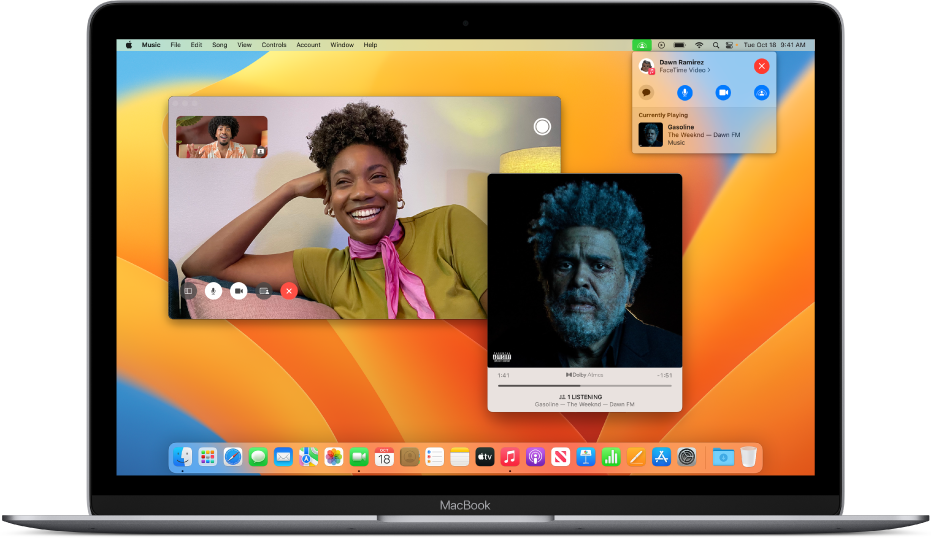Open Numbers from the Dock
Screen dimensions: 932x548
(x=611, y=457)
